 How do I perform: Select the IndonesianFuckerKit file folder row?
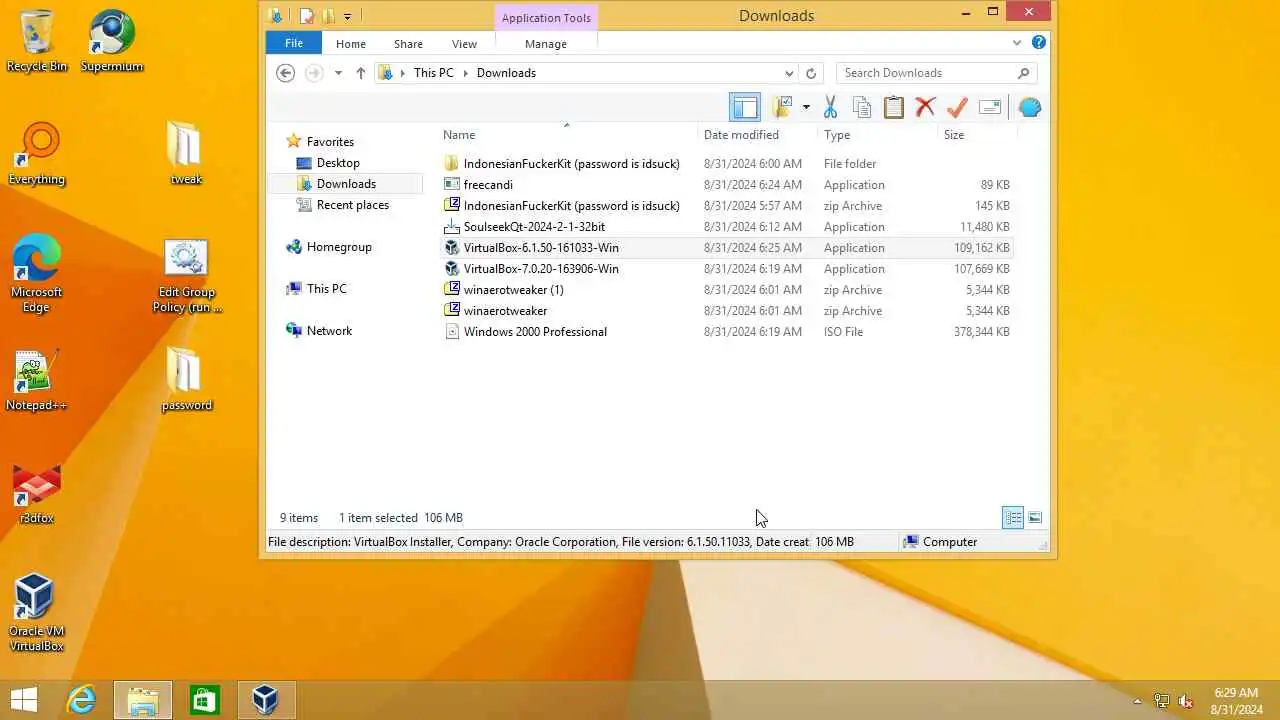pyautogui.click(x=727, y=164)
